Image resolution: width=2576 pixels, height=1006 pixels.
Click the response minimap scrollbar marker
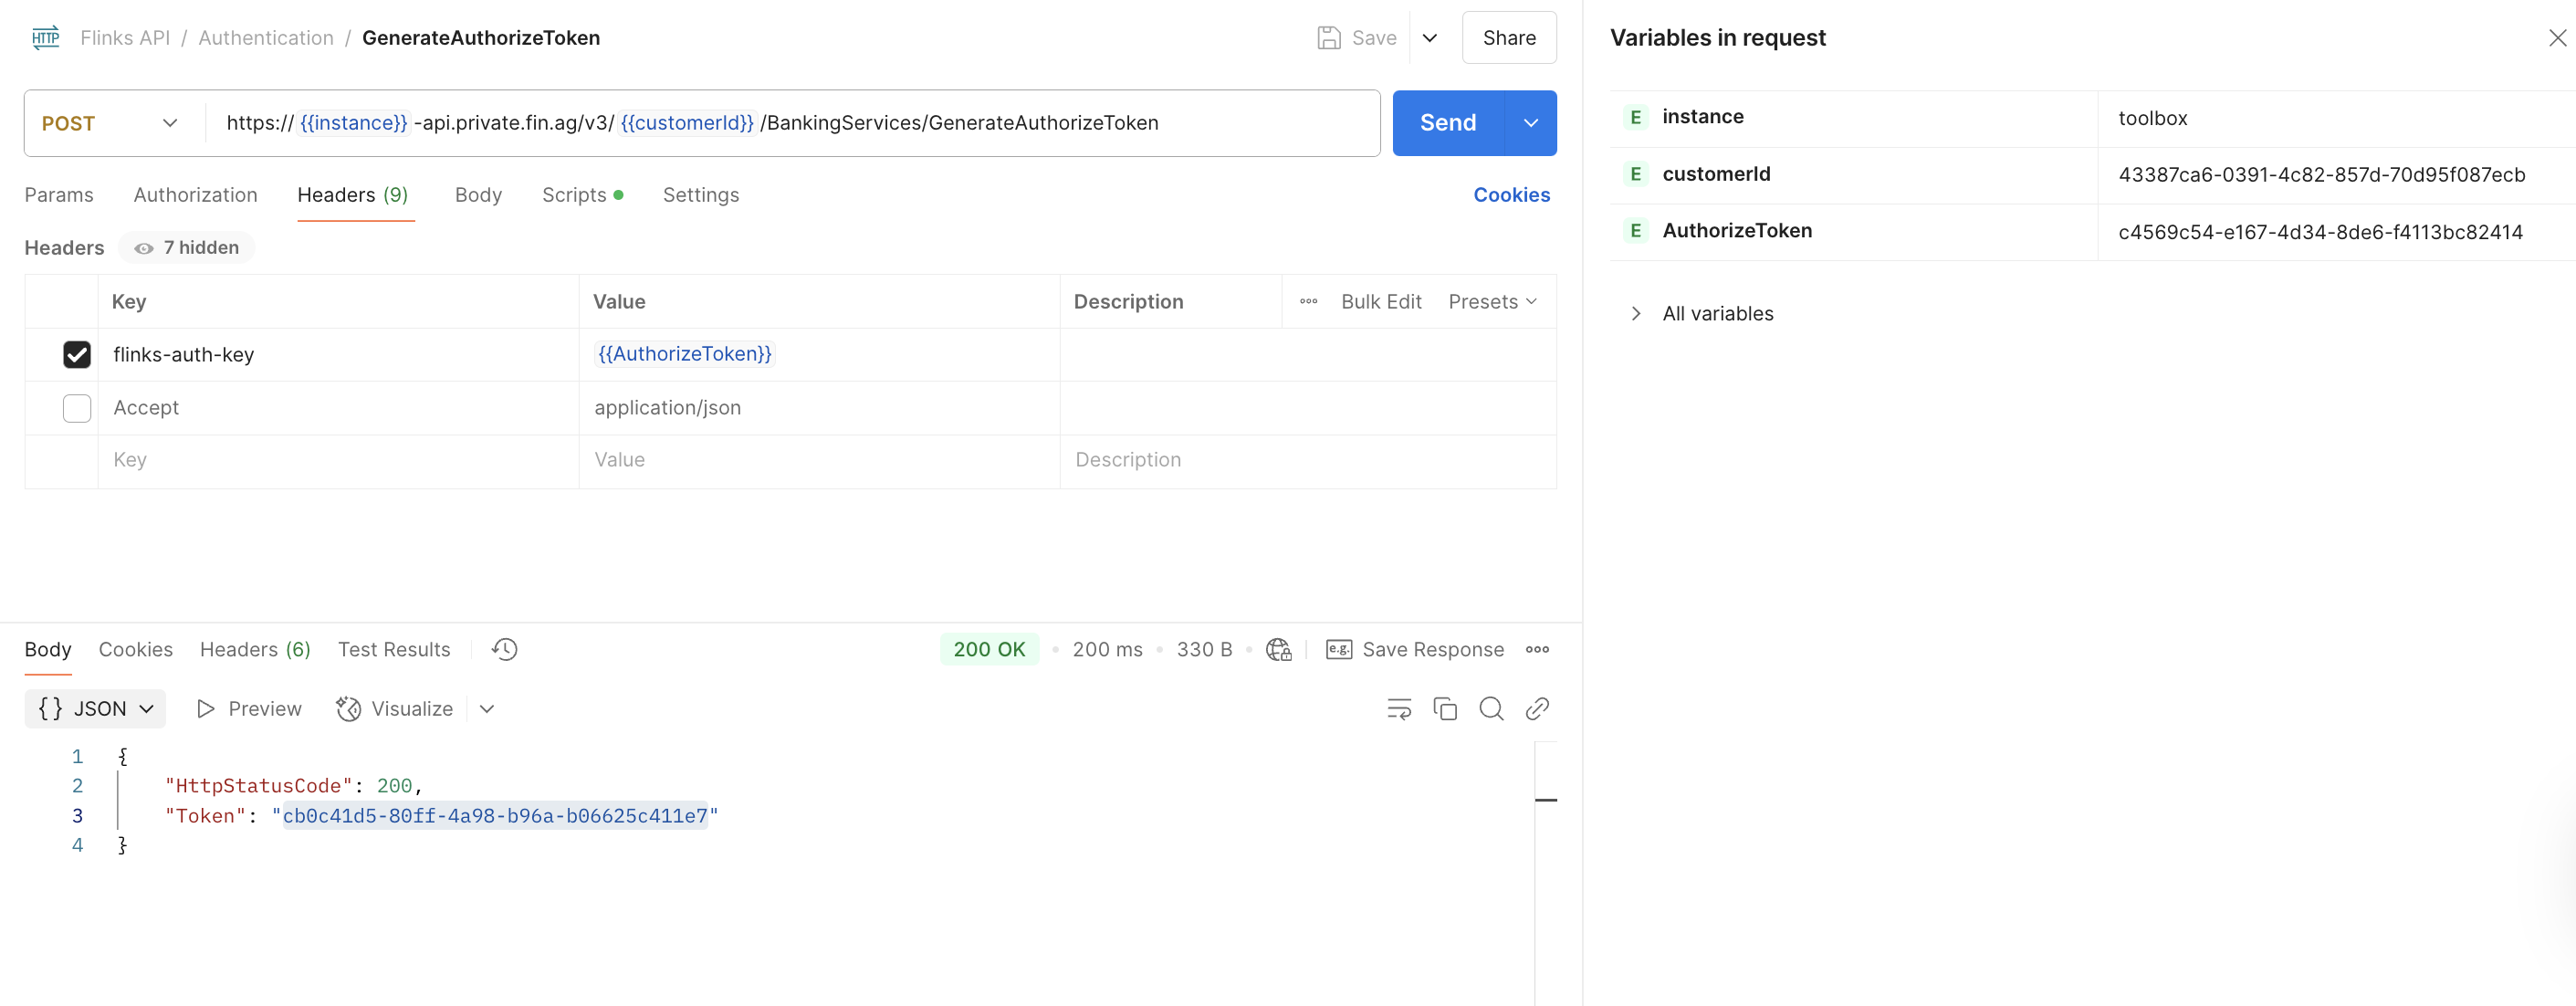coord(1545,800)
